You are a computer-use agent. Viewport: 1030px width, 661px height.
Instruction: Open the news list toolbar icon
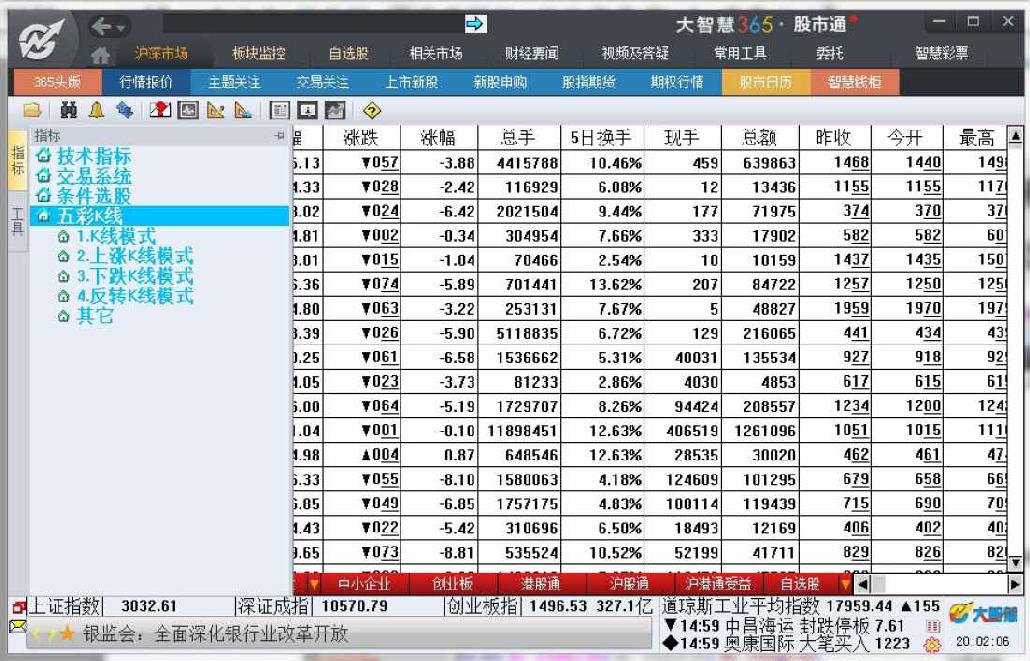(x=280, y=110)
